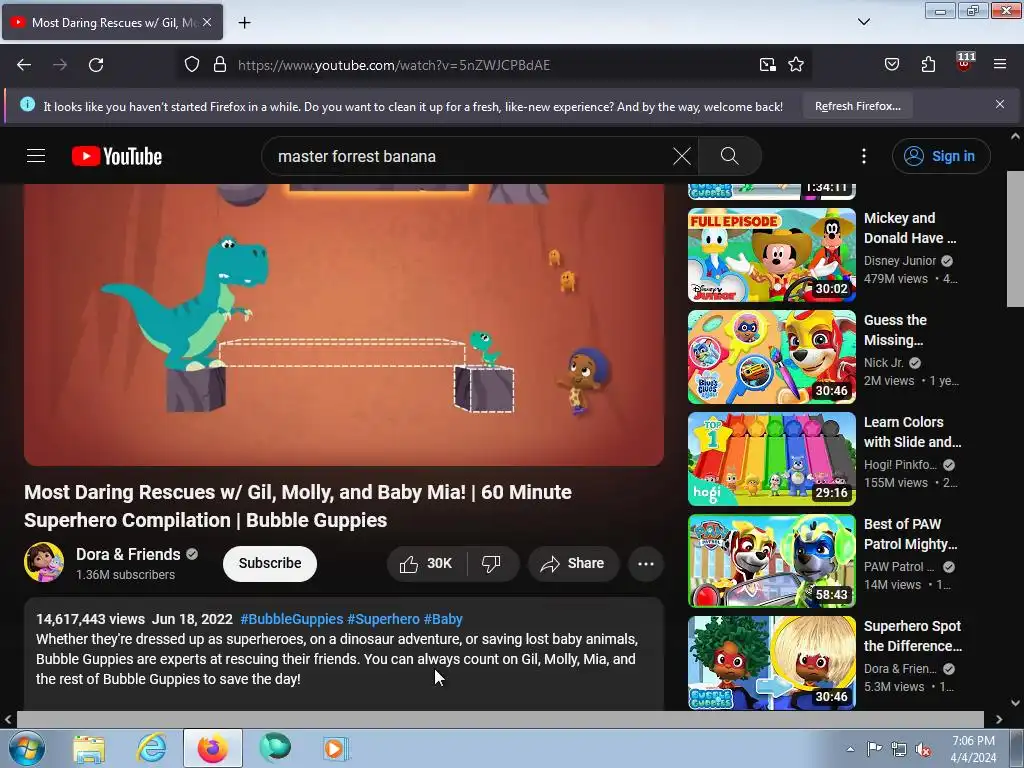This screenshot has width=1024, height=768.
Task: Open the Best of PAW Patrol title
Action: [910, 534]
